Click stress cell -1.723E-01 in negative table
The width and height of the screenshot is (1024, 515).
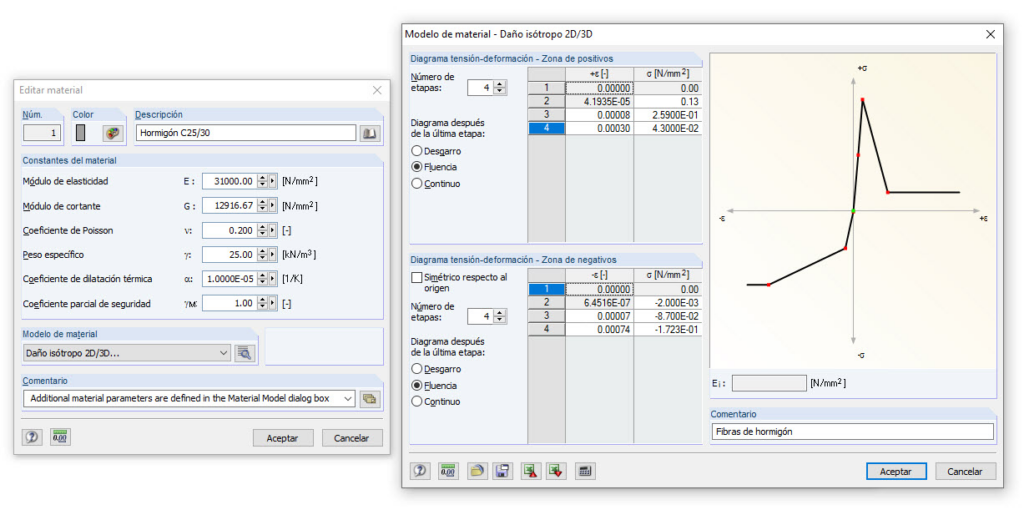(667, 330)
